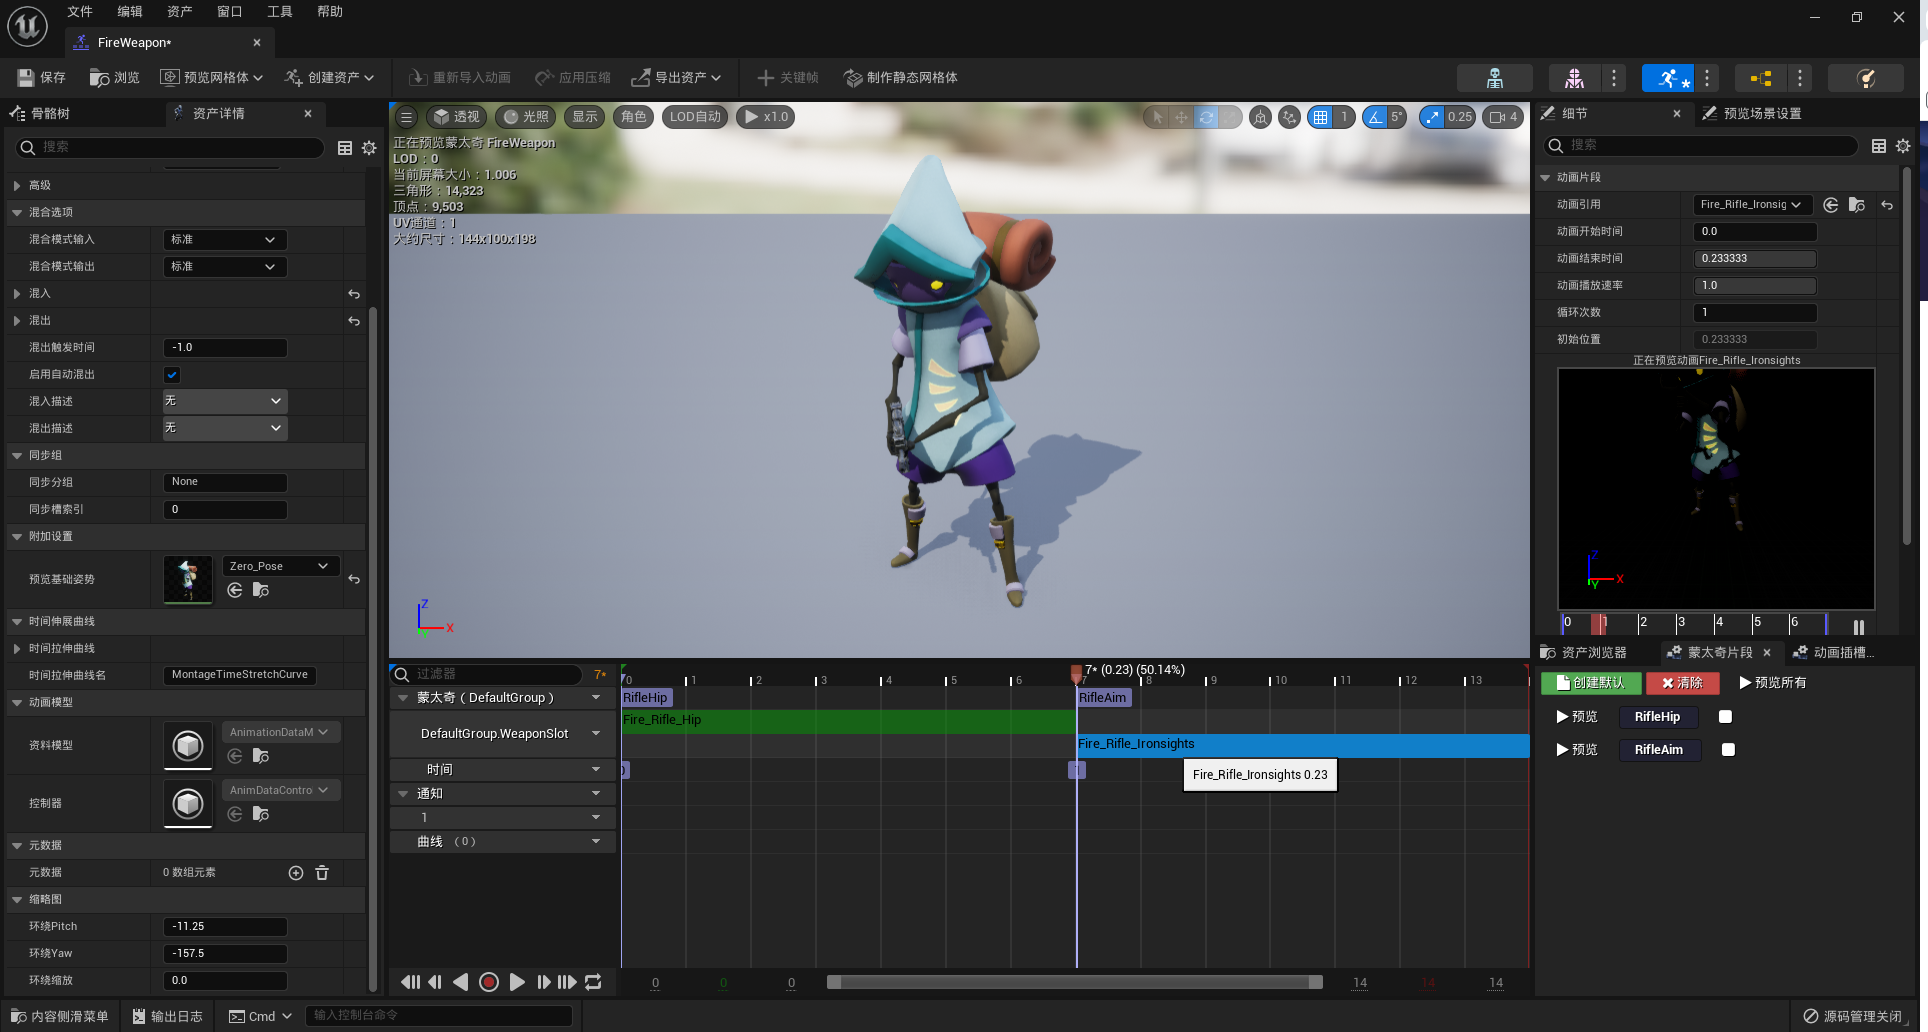Image resolution: width=1928 pixels, height=1032 pixels.
Task: Open 内容侧滑菜单 content drawer
Action: point(60,1016)
